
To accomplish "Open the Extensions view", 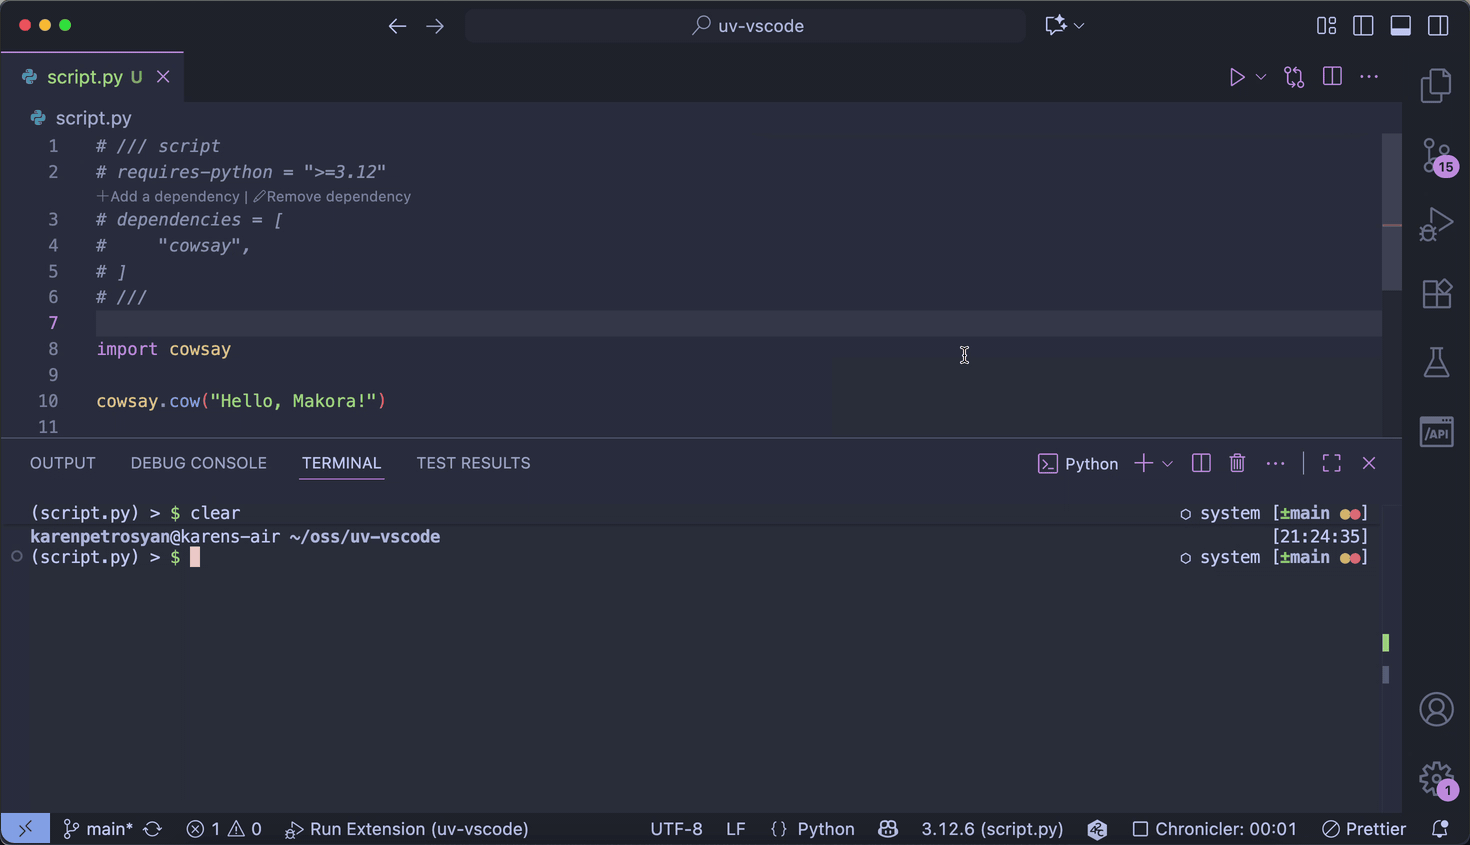I will [1437, 293].
